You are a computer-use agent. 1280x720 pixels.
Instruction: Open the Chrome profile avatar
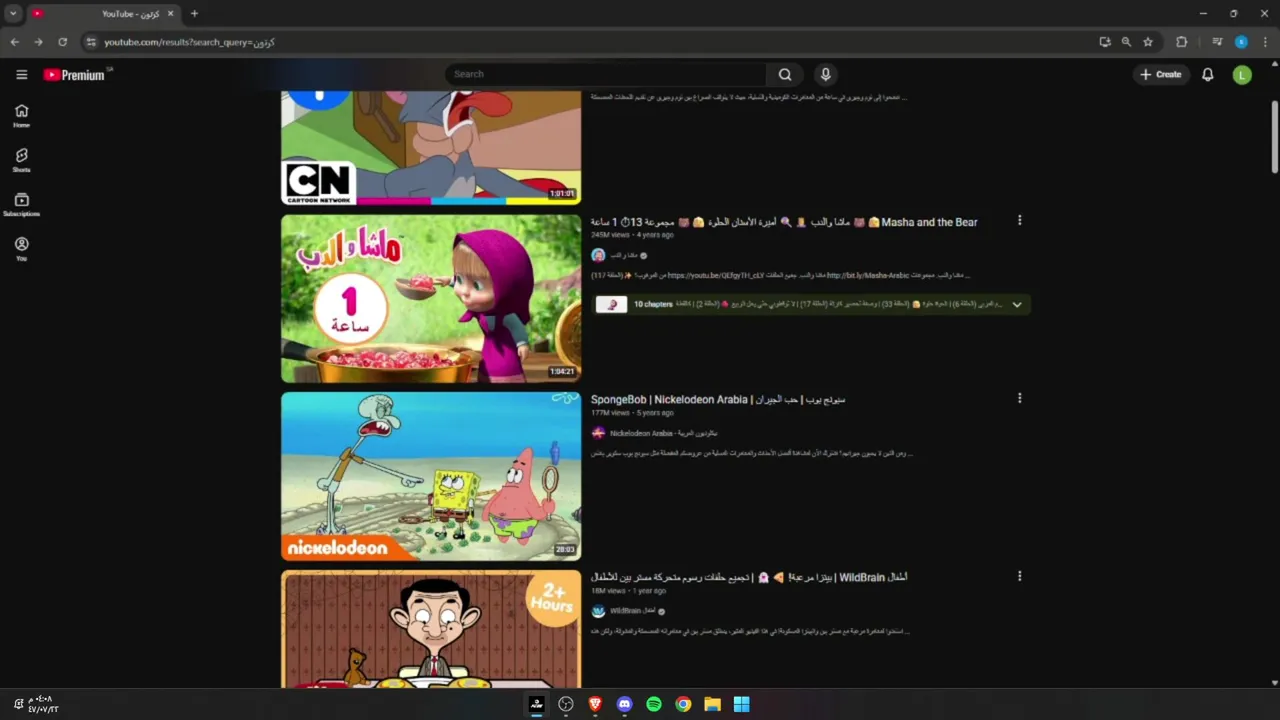click(1241, 42)
